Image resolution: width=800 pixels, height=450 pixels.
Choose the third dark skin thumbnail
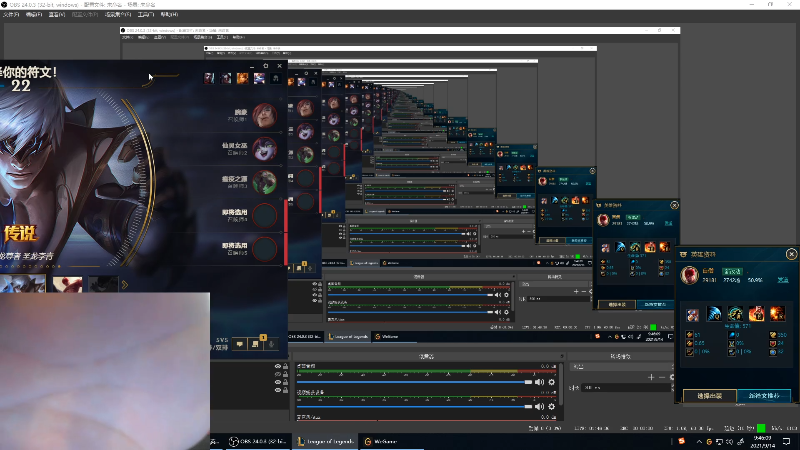(103, 284)
